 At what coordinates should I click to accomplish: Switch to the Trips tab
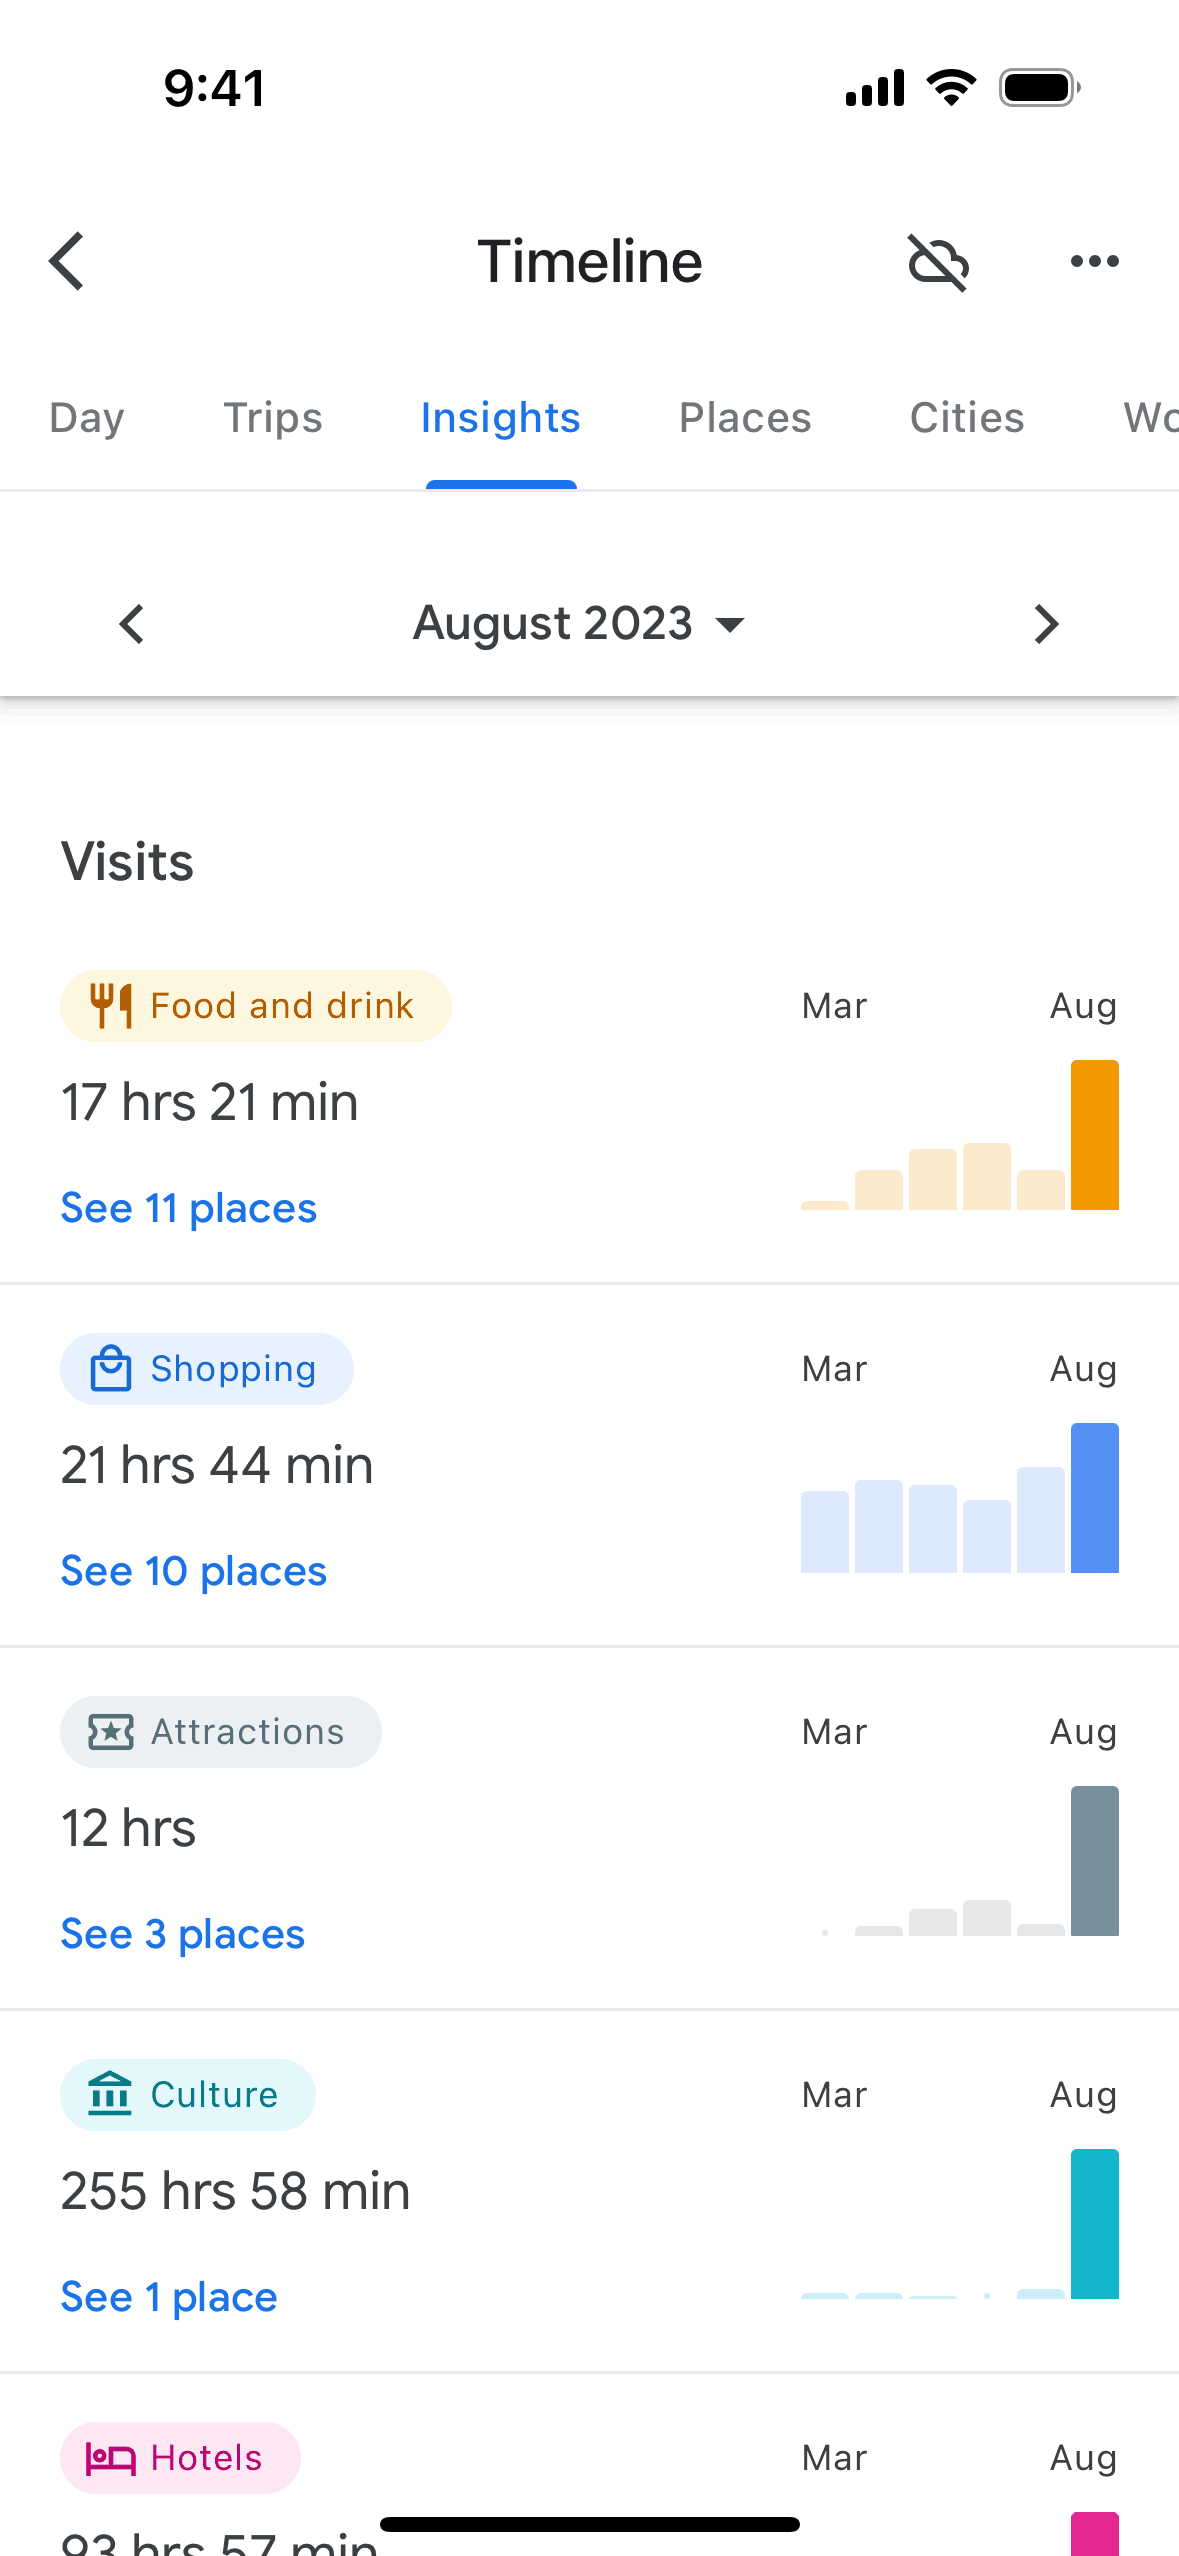pos(273,418)
